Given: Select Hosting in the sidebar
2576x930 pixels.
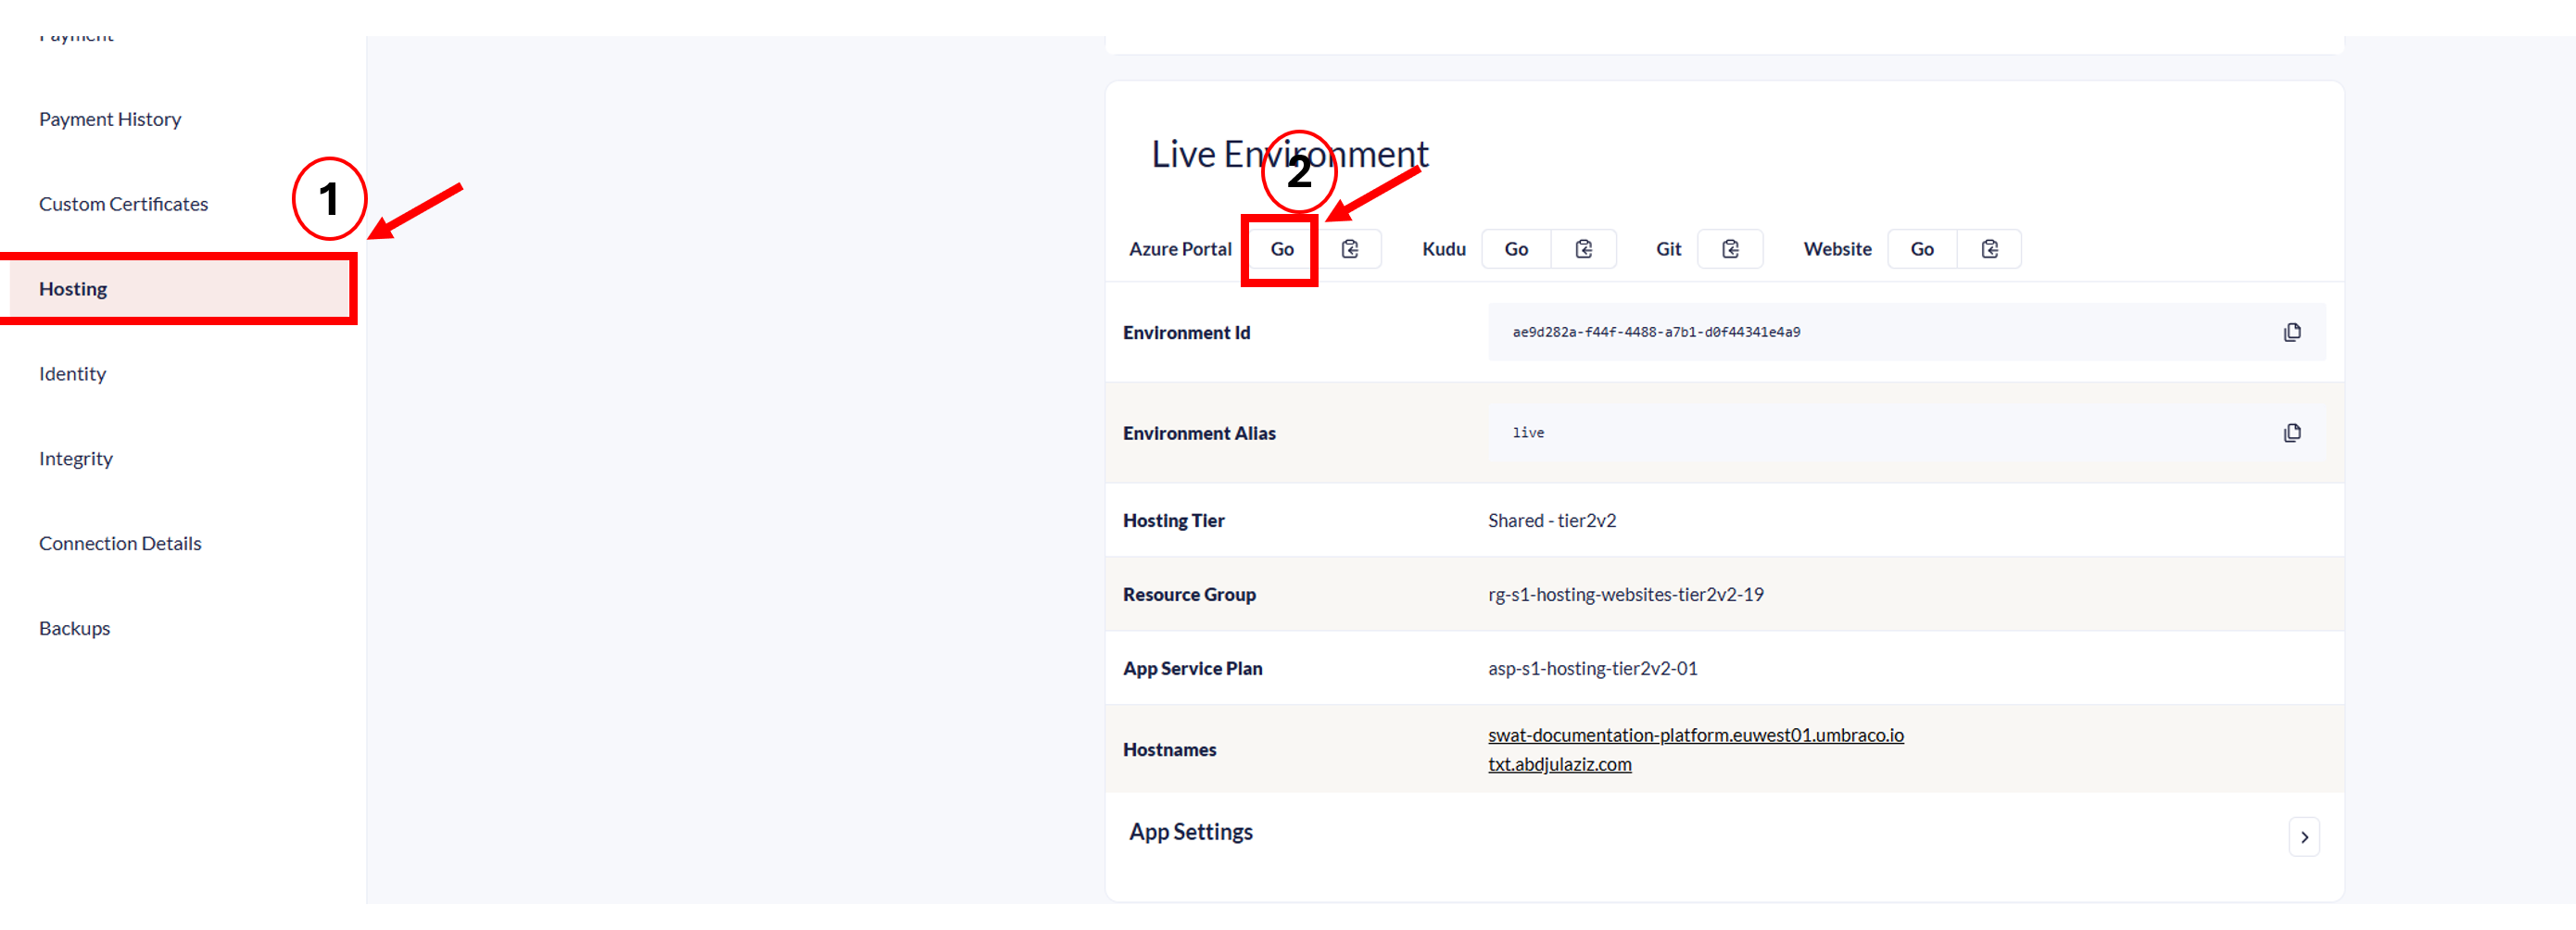Looking at the screenshot, I should [x=73, y=289].
